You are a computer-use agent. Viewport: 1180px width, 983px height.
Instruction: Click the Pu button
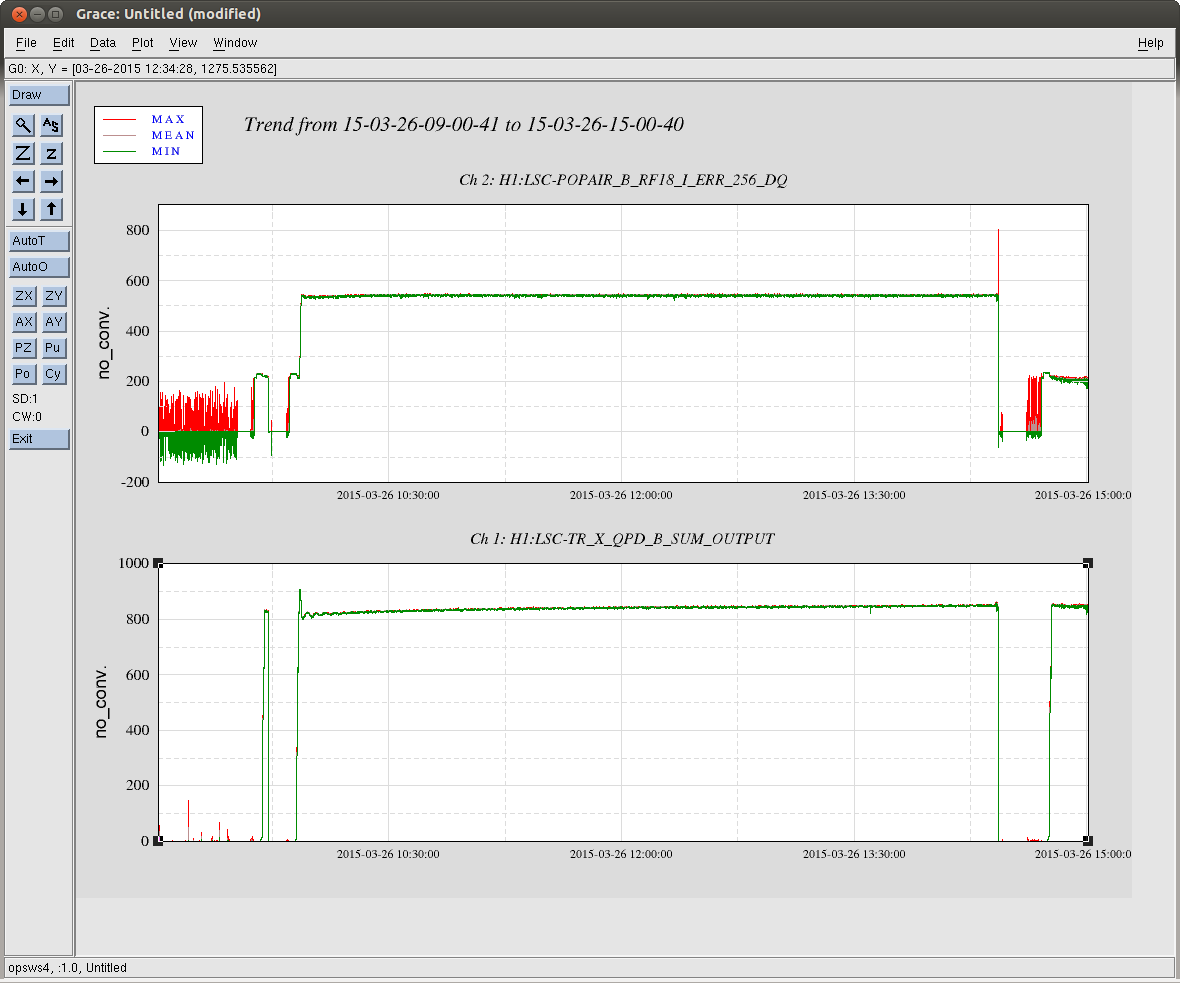[53, 348]
